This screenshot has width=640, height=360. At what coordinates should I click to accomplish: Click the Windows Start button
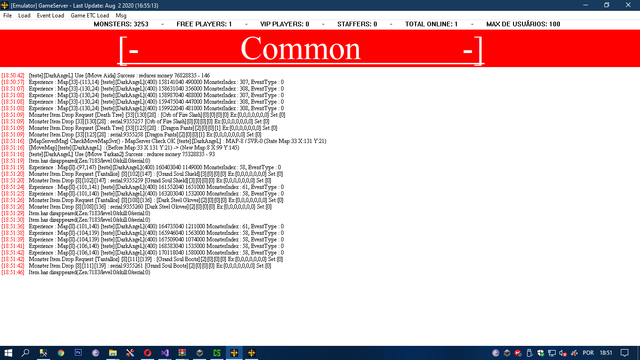pos(8,353)
